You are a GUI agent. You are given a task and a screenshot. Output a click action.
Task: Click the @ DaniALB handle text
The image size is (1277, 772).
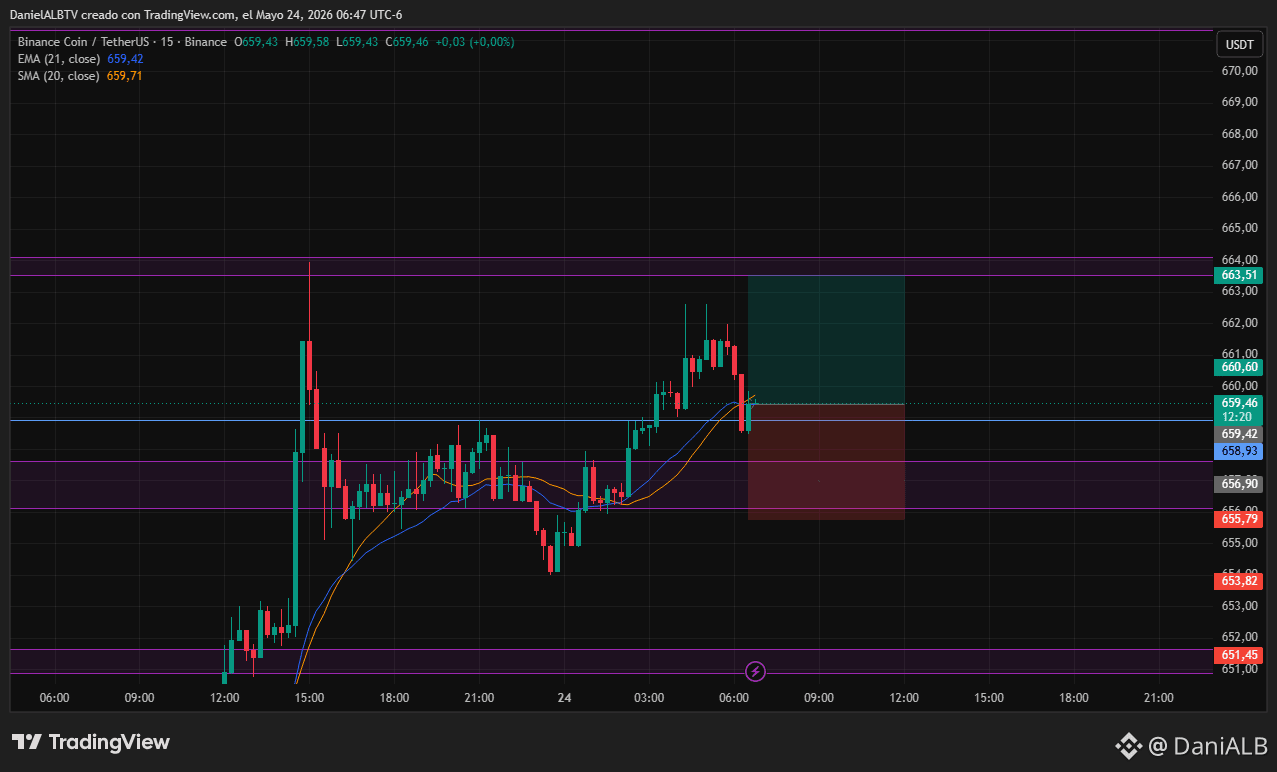pyautogui.click(x=1208, y=745)
